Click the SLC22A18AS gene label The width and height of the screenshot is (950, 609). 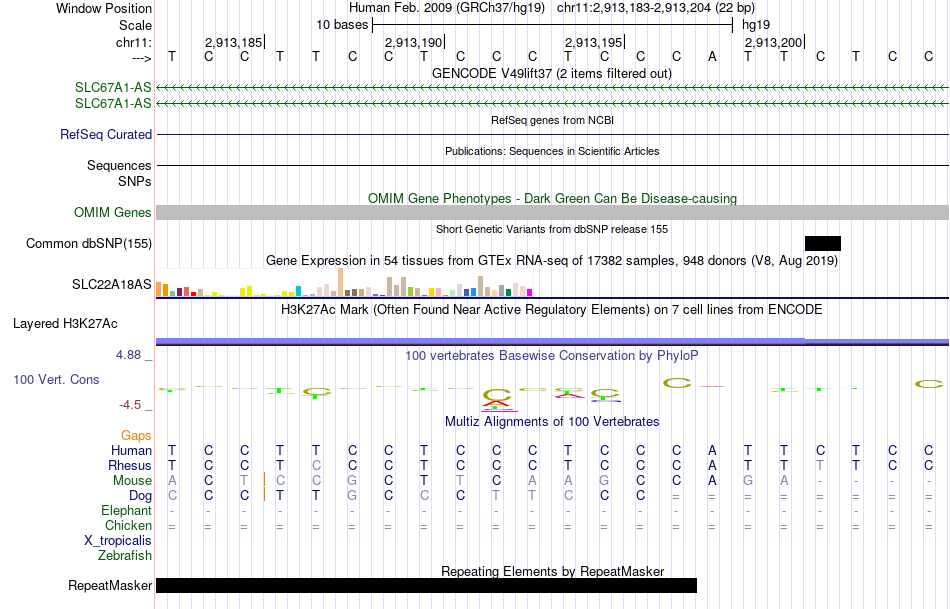pos(111,284)
